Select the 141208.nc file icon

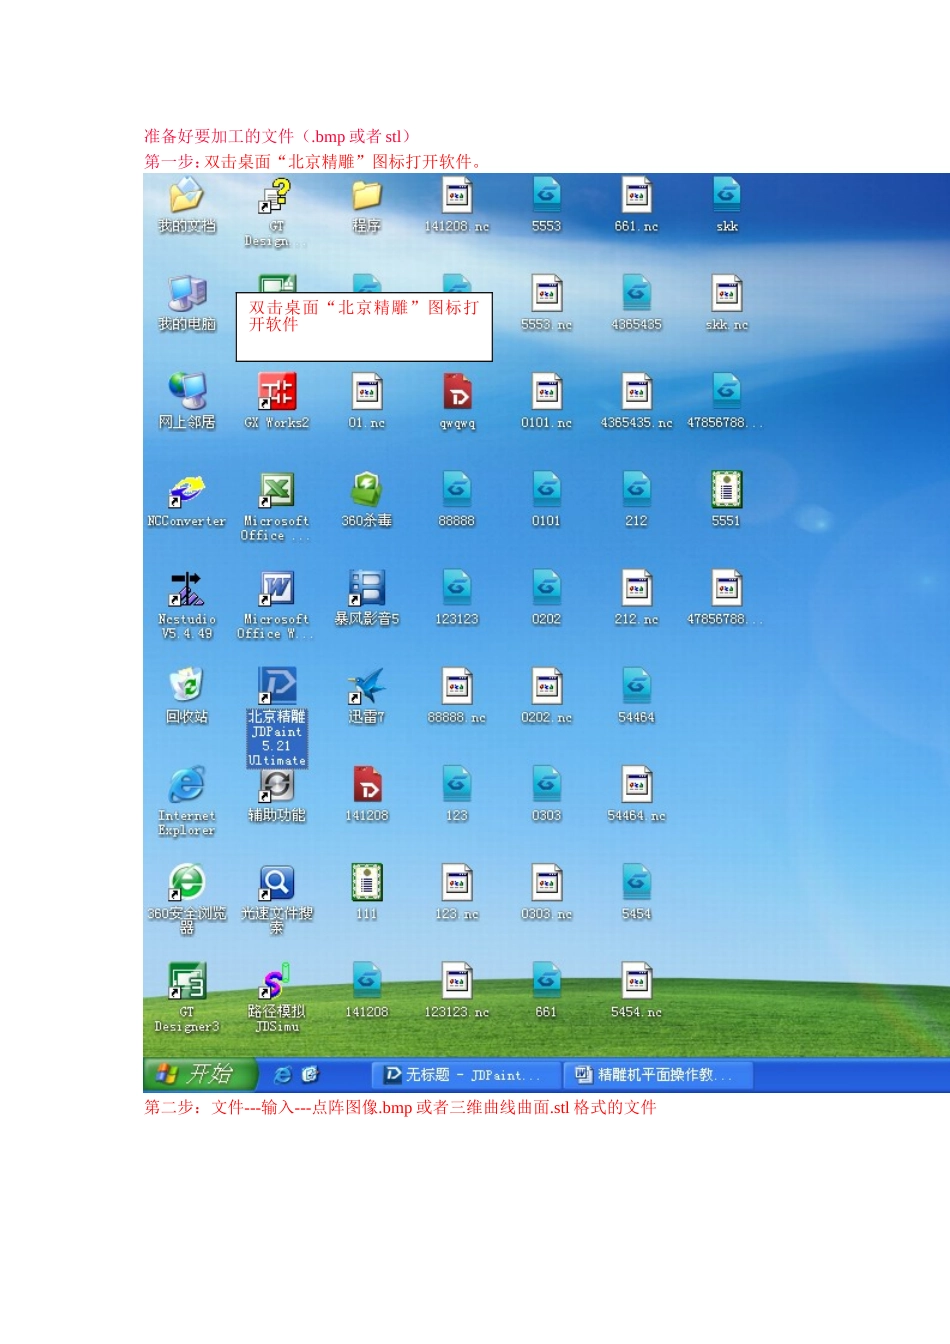click(457, 205)
